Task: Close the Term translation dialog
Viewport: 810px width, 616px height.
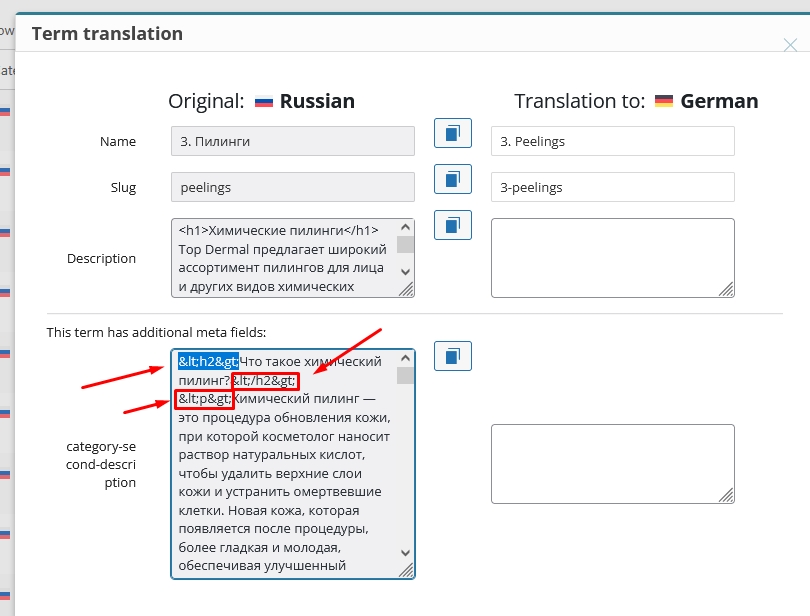Action: pyautogui.click(x=790, y=45)
